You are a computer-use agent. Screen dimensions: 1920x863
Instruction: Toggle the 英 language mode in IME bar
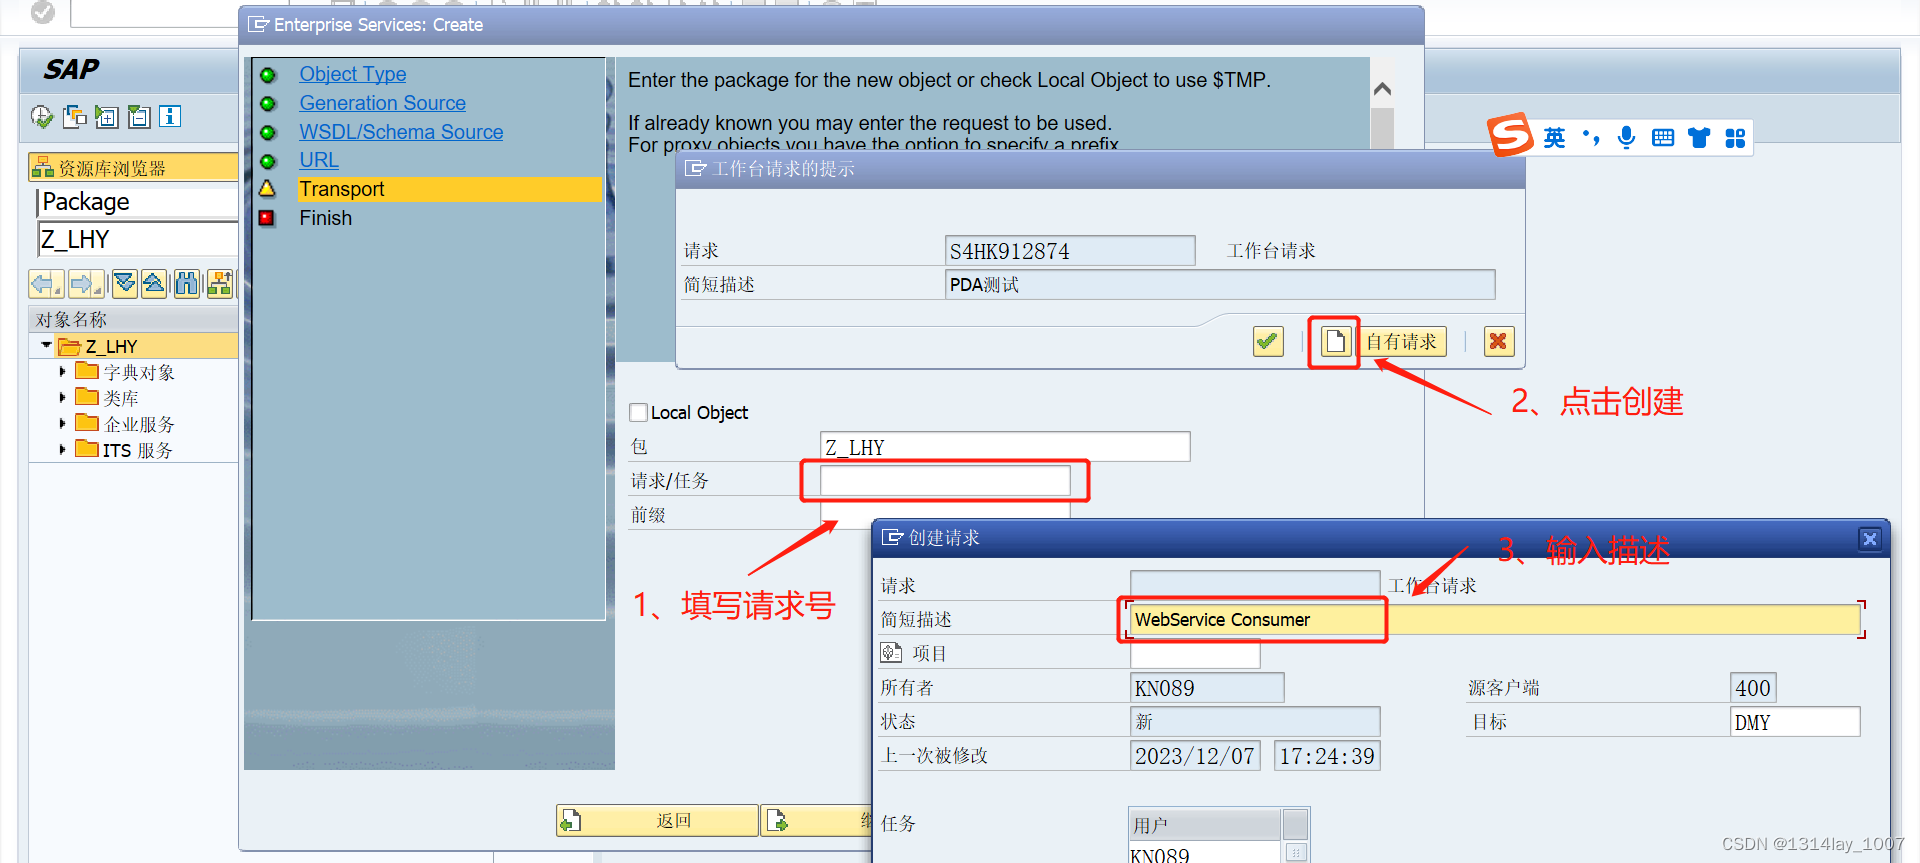1554,138
